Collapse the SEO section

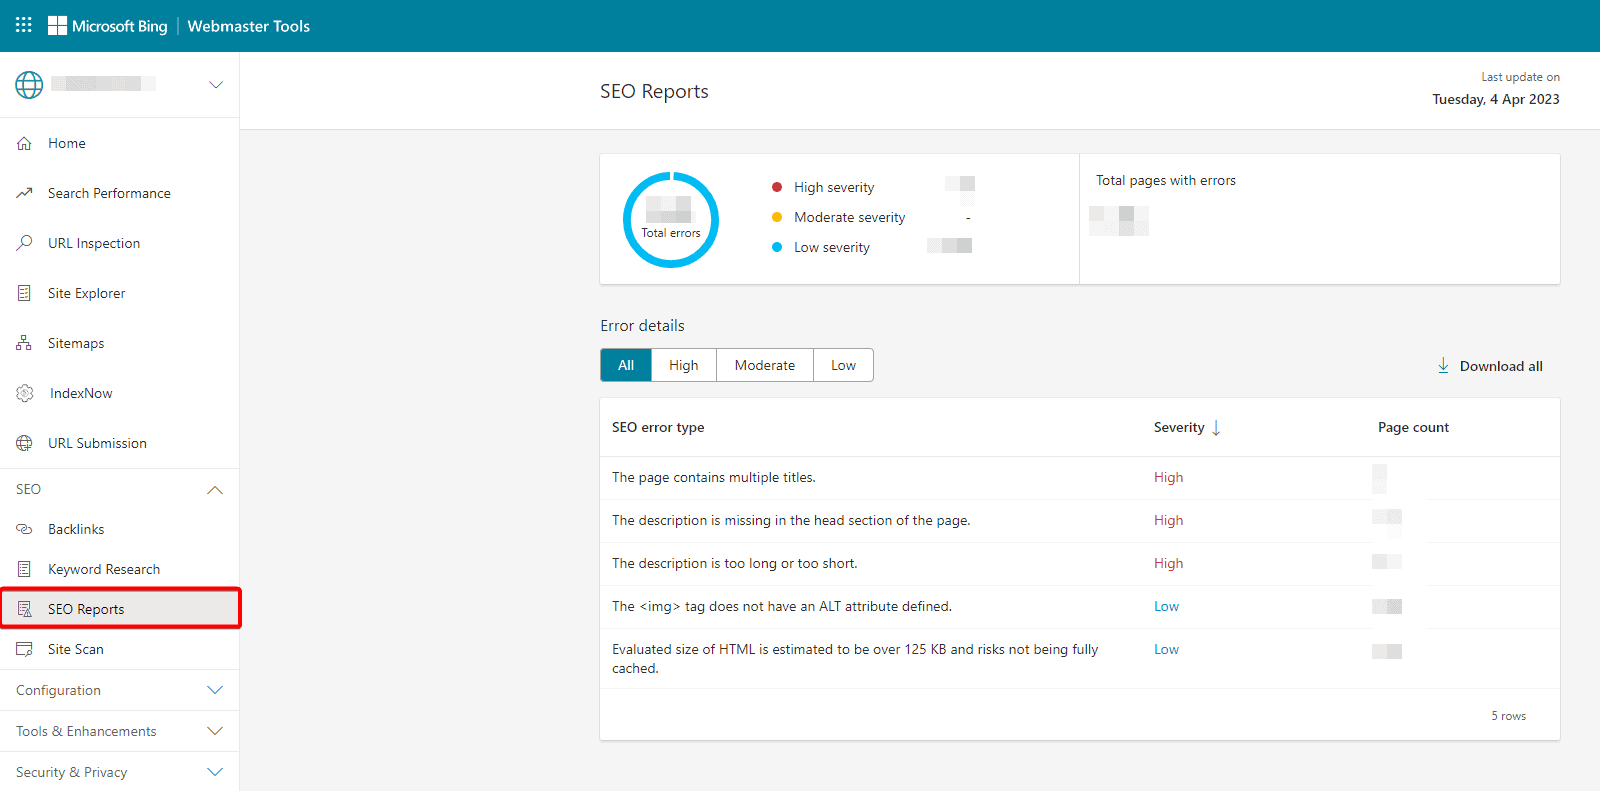pyautogui.click(x=214, y=490)
